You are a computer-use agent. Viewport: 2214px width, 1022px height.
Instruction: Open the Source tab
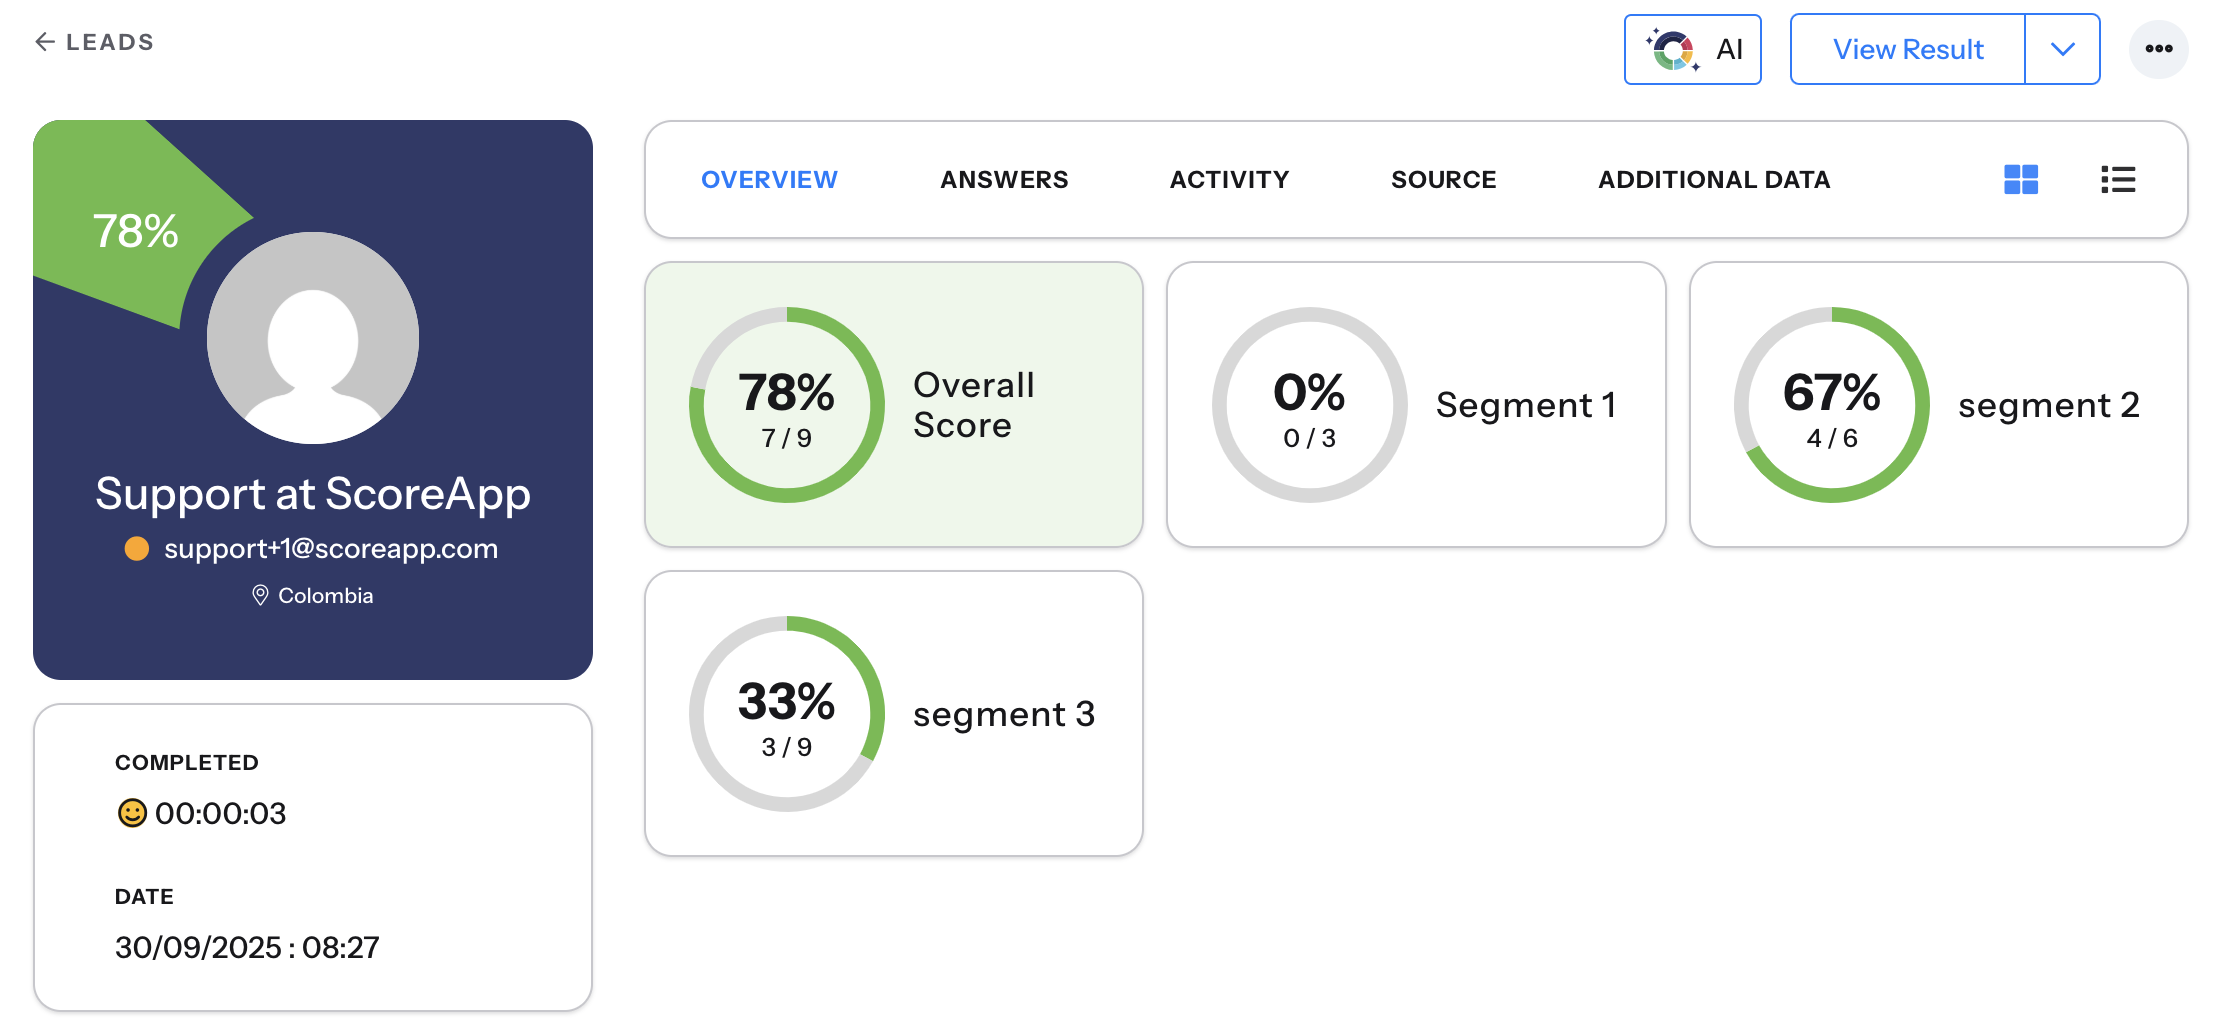point(1443,180)
